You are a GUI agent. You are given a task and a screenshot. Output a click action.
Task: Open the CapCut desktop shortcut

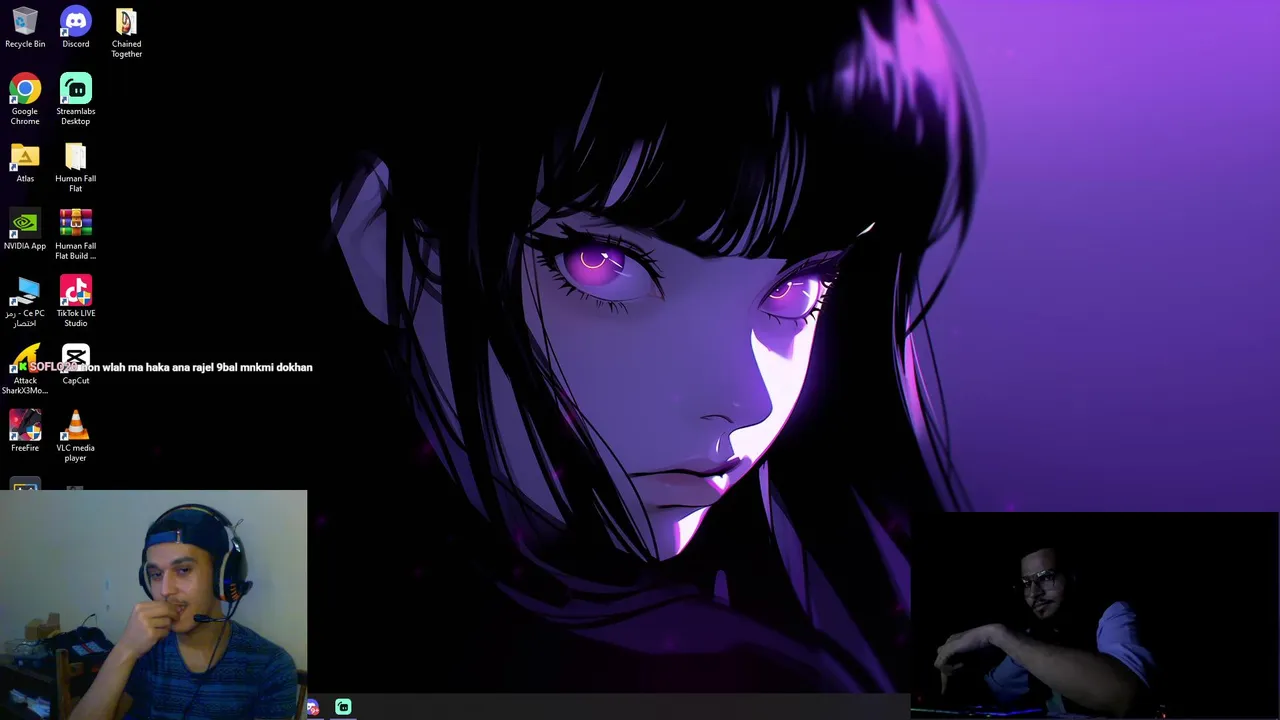point(76,364)
